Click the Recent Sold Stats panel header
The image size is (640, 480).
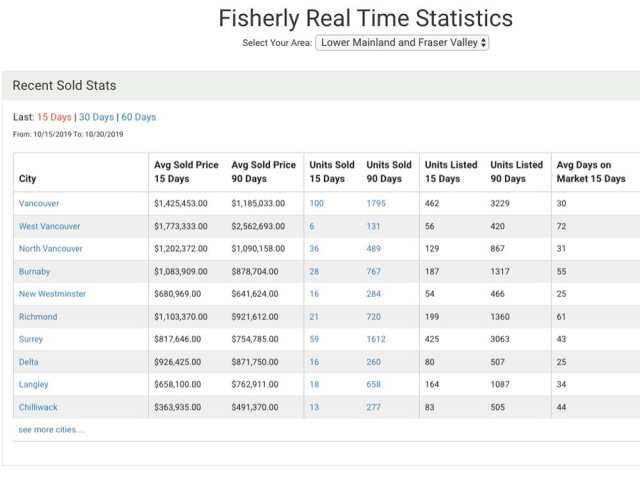(65, 86)
